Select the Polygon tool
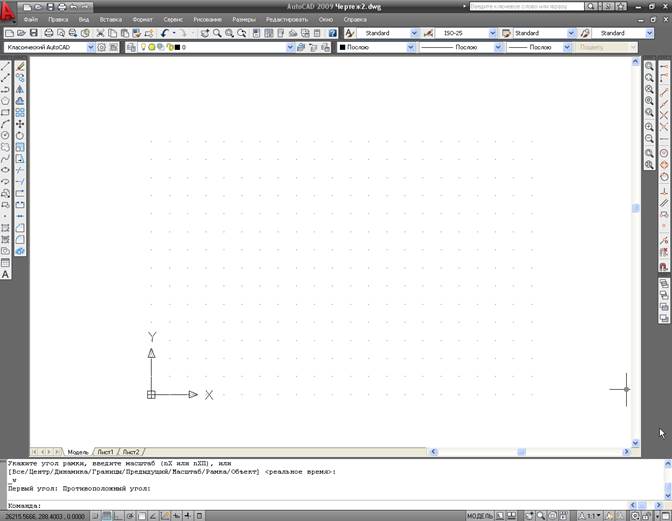672x521 pixels. (5, 101)
